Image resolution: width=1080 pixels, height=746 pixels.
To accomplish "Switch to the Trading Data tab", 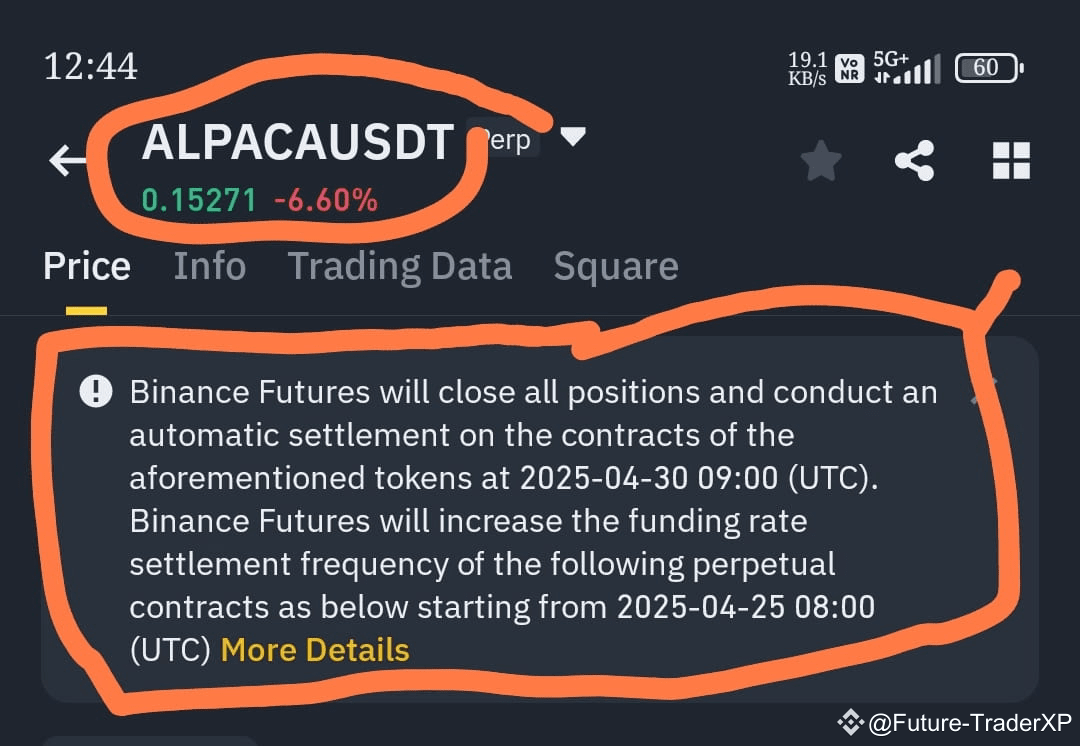I will point(400,265).
